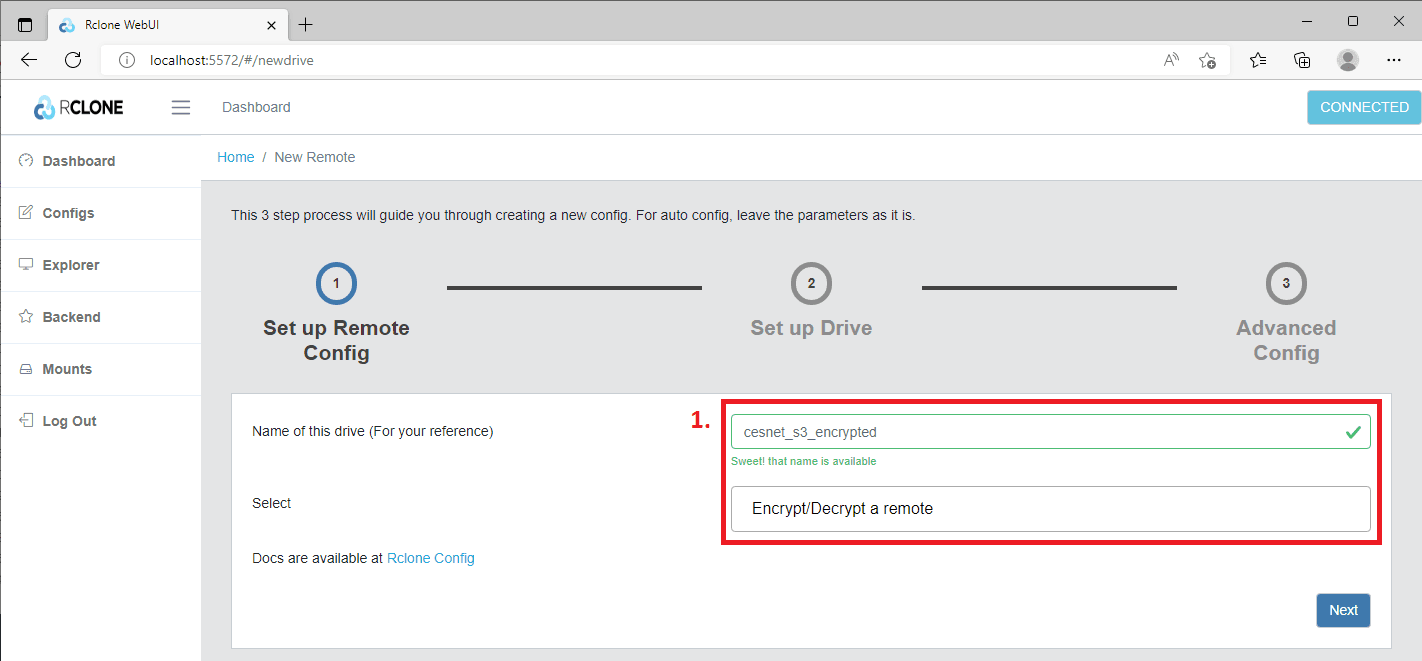Viewport: 1422px width, 661px height.
Task: Click the Home breadcrumb link
Action: coord(235,157)
